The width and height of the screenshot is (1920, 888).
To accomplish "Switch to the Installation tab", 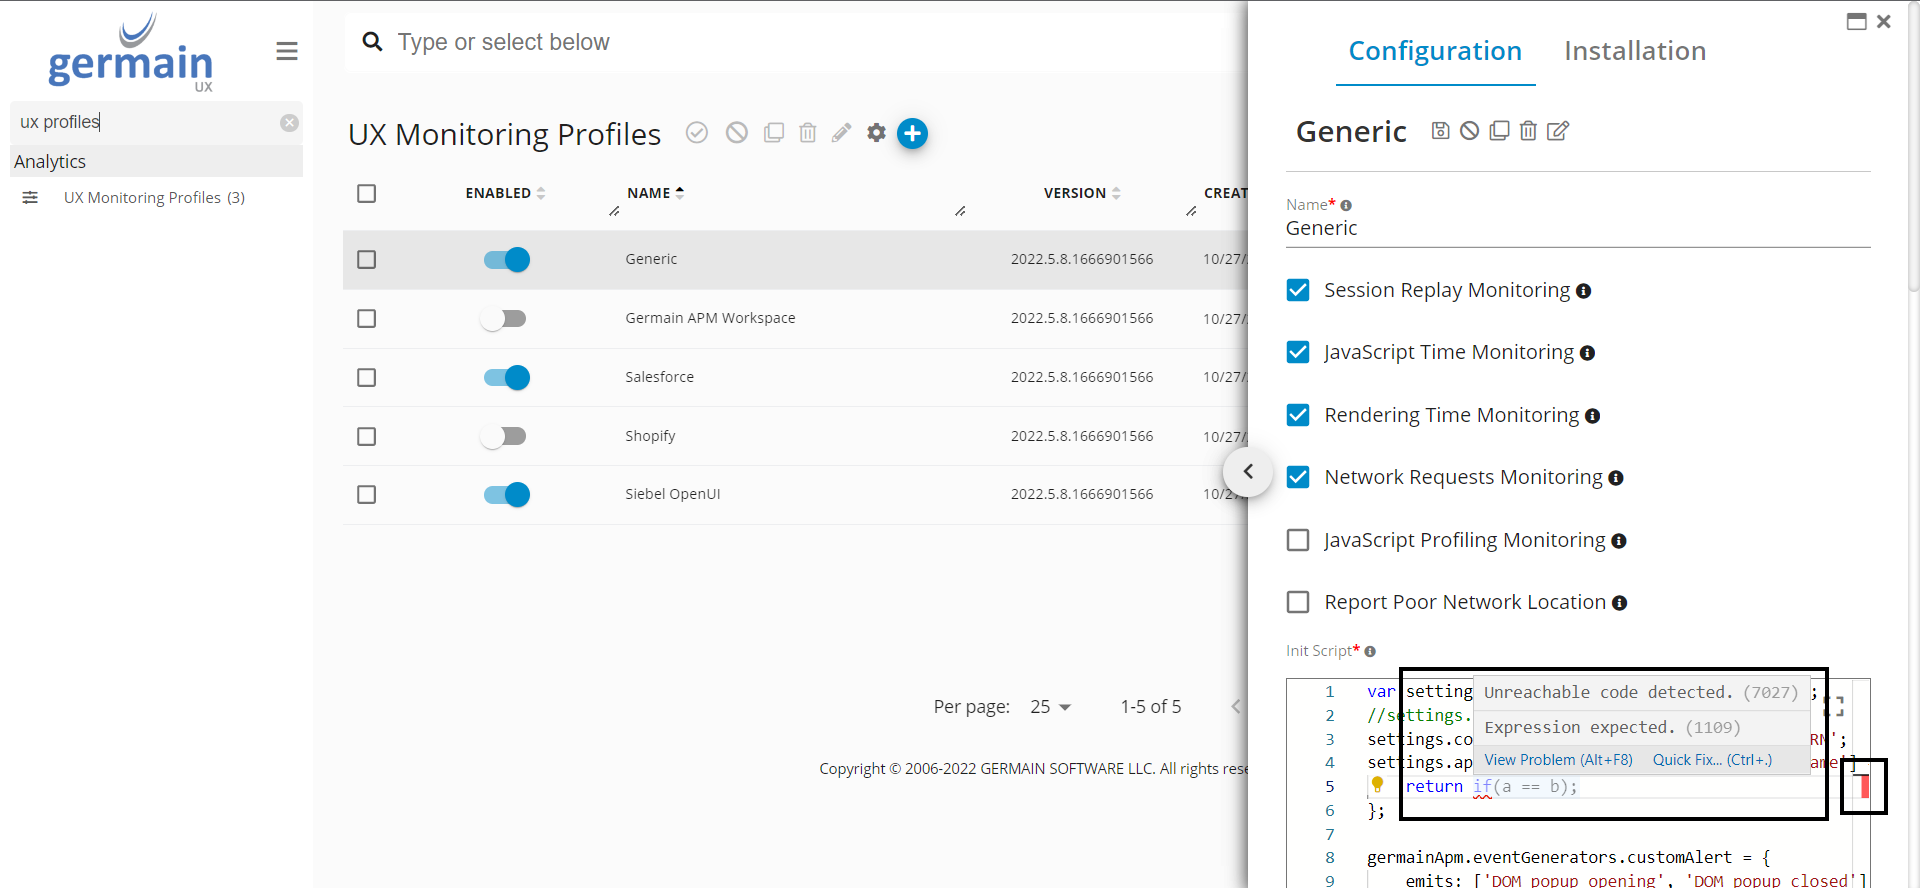I will click(x=1634, y=51).
